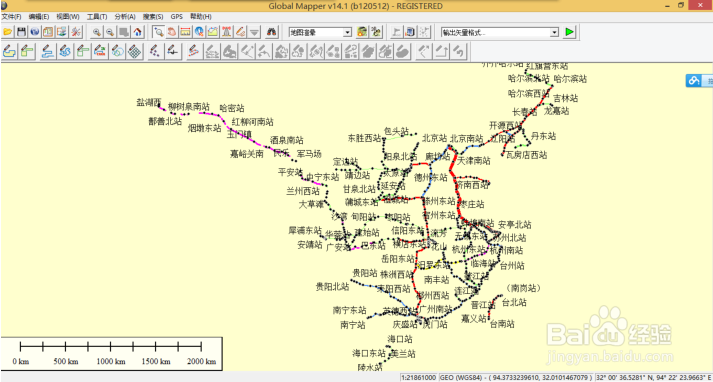Click the Save Workspace floppy disk icon
This screenshot has width=713, height=382.
click(x=21, y=32)
